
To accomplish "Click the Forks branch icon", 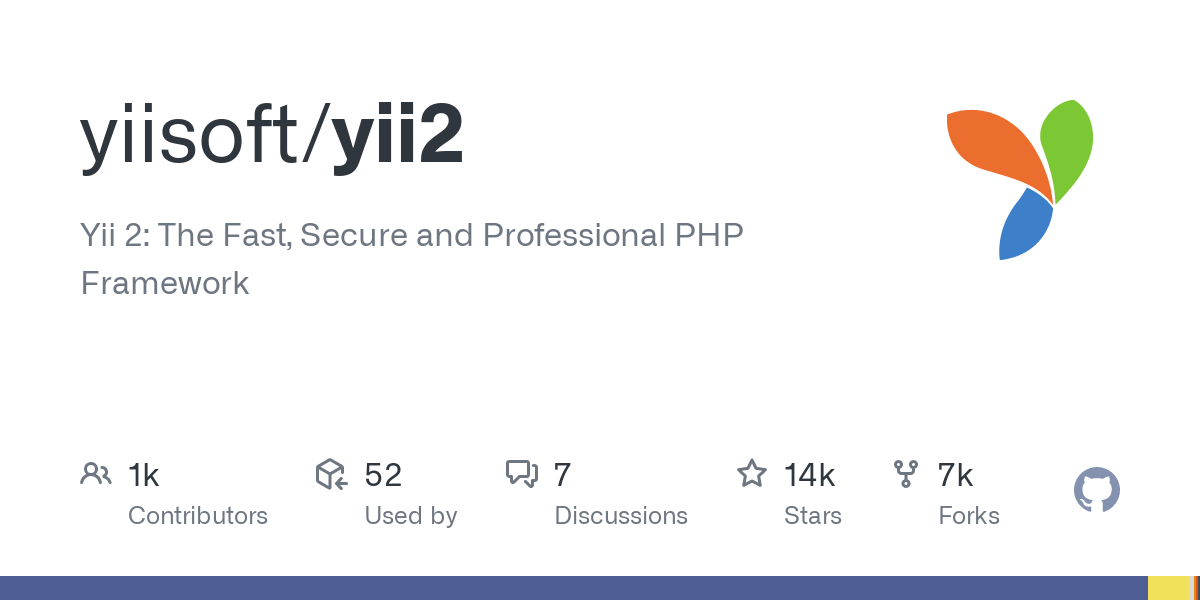I will (x=906, y=474).
